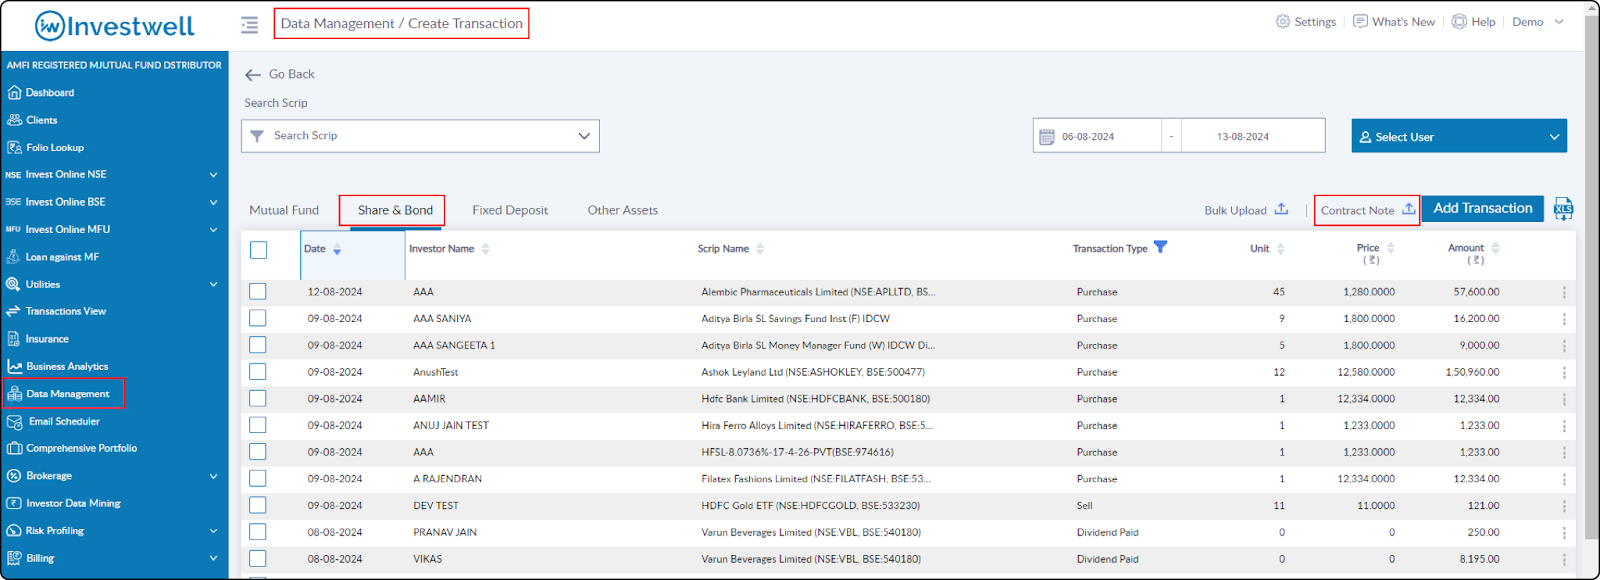
Task: Open the Select User dropdown
Action: pyautogui.click(x=1459, y=136)
